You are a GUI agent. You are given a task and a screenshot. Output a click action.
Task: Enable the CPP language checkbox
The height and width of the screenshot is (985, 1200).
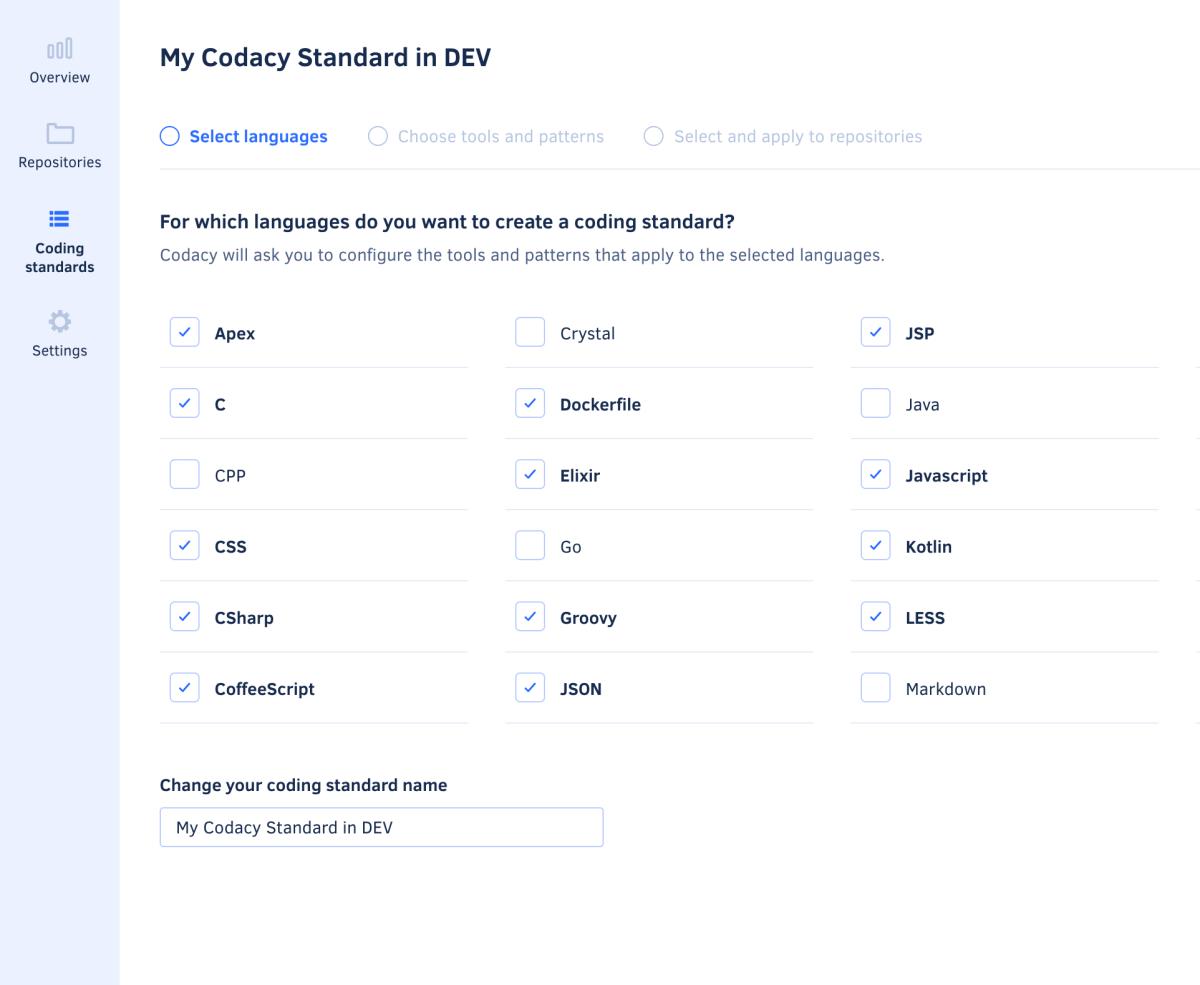click(x=184, y=473)
